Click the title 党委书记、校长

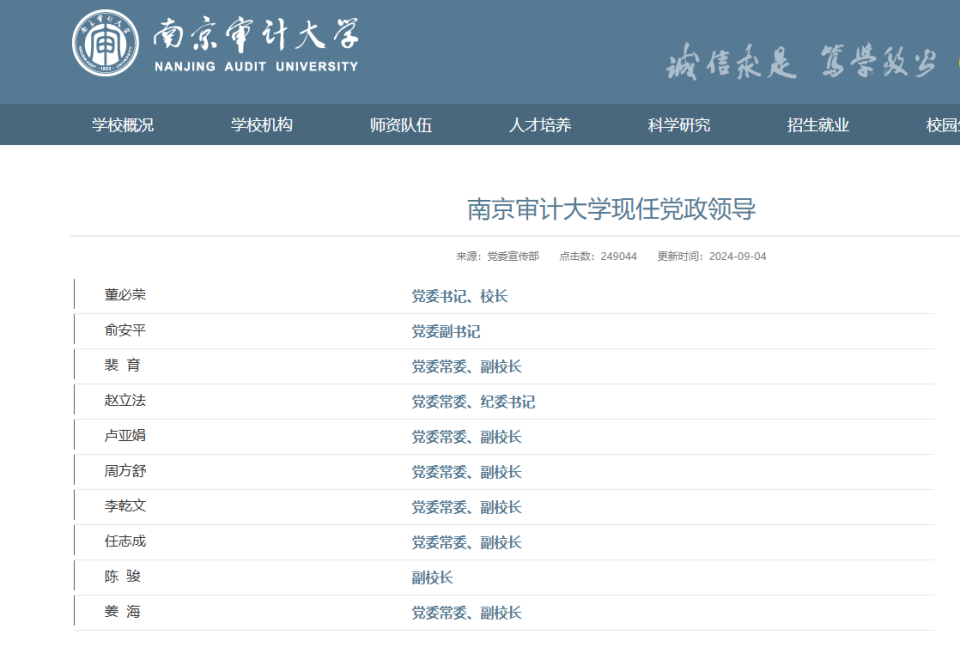[460, 297]
